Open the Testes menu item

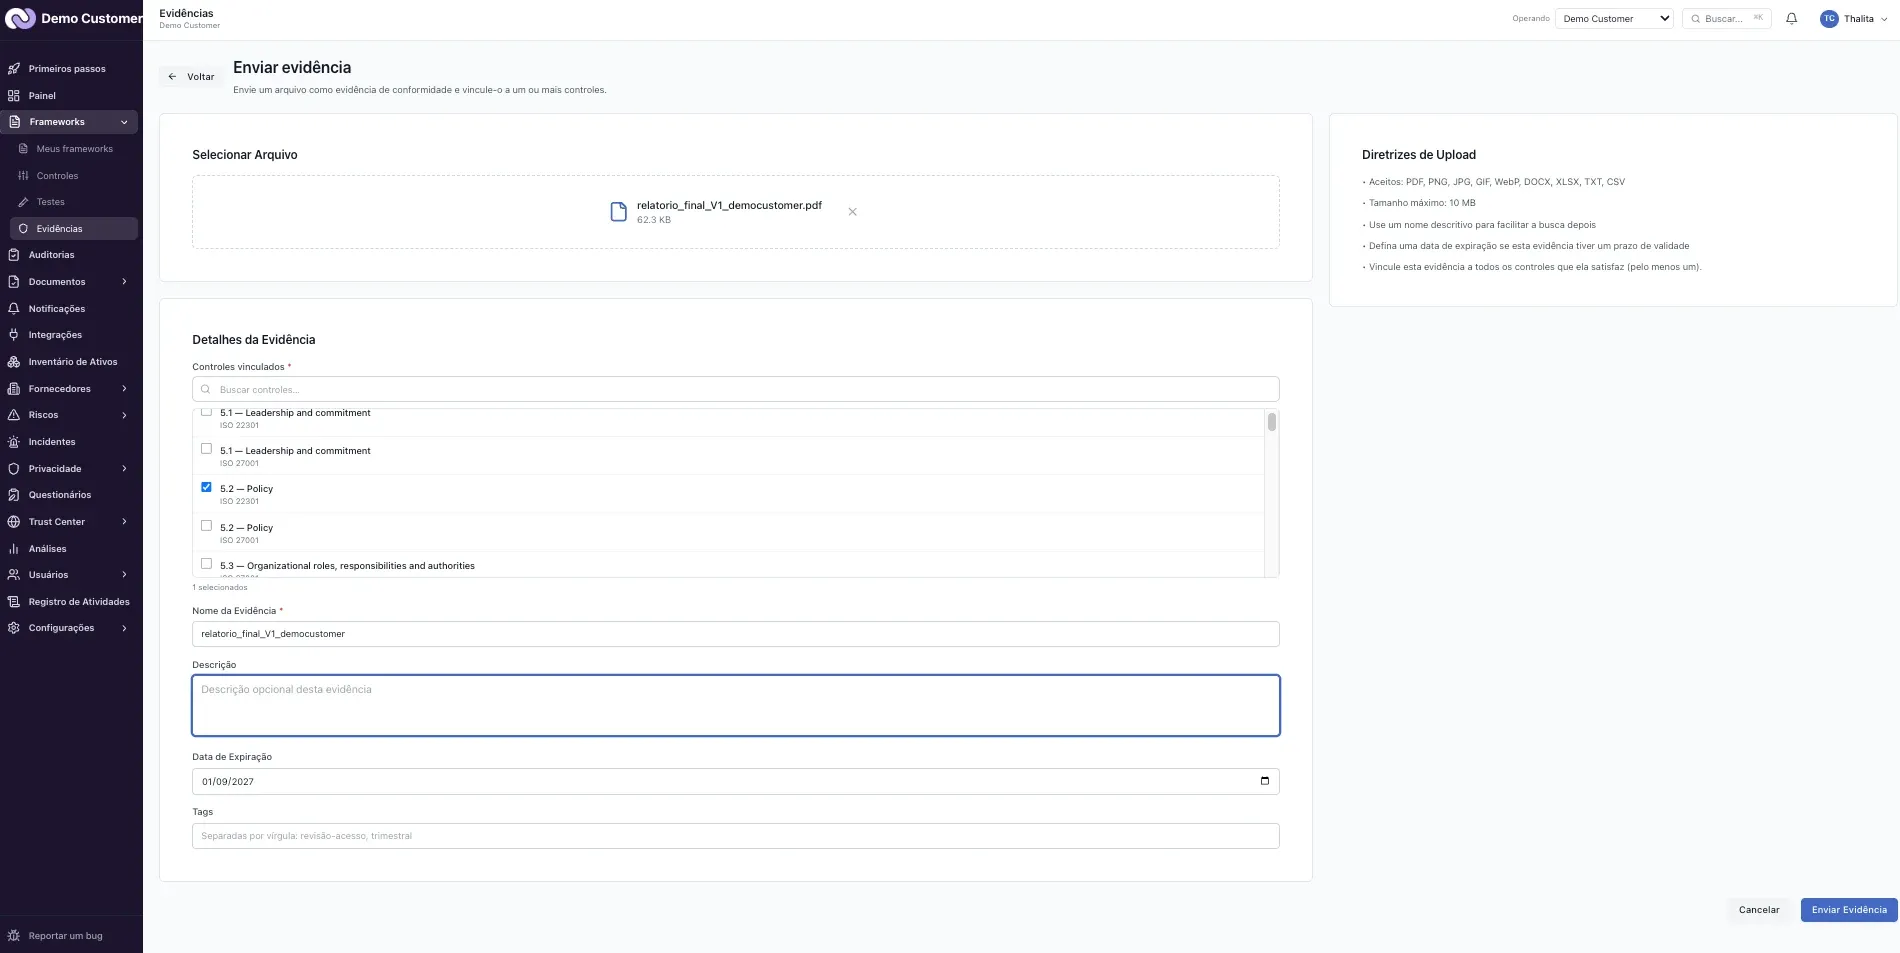[x=74, y=202]
